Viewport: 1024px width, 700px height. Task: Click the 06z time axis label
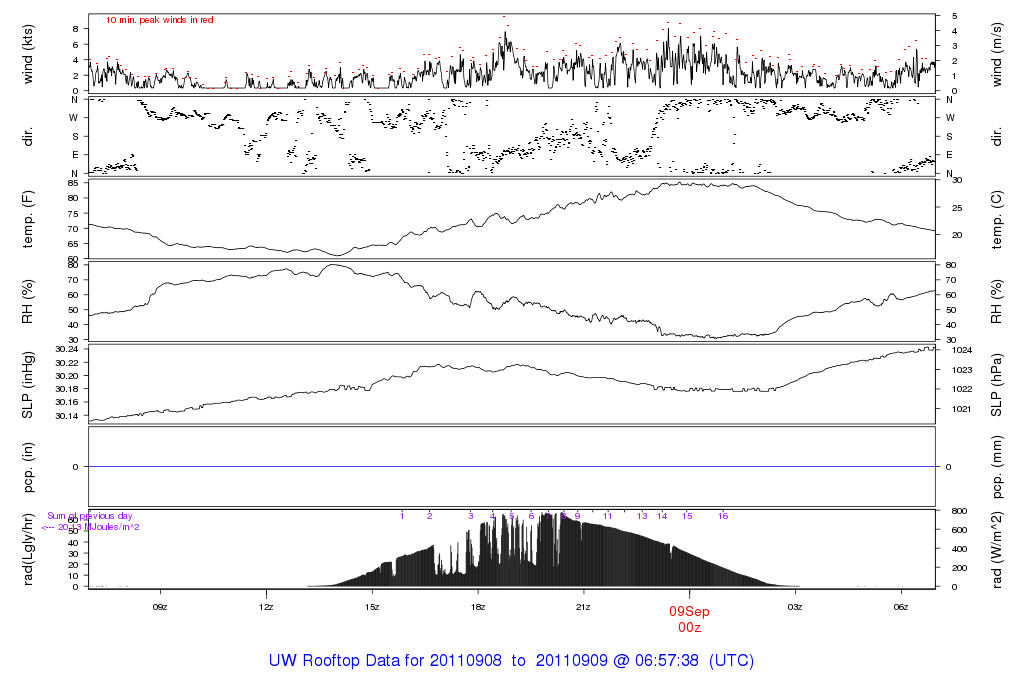901,607
